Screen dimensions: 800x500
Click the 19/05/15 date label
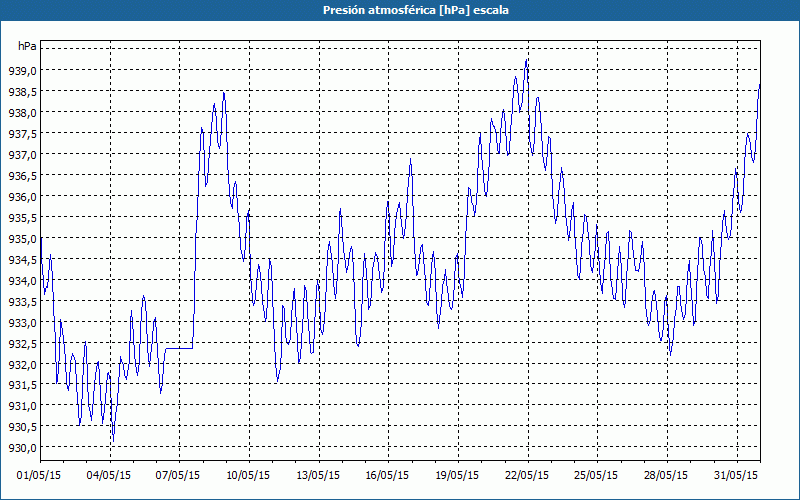coord(457,476)
